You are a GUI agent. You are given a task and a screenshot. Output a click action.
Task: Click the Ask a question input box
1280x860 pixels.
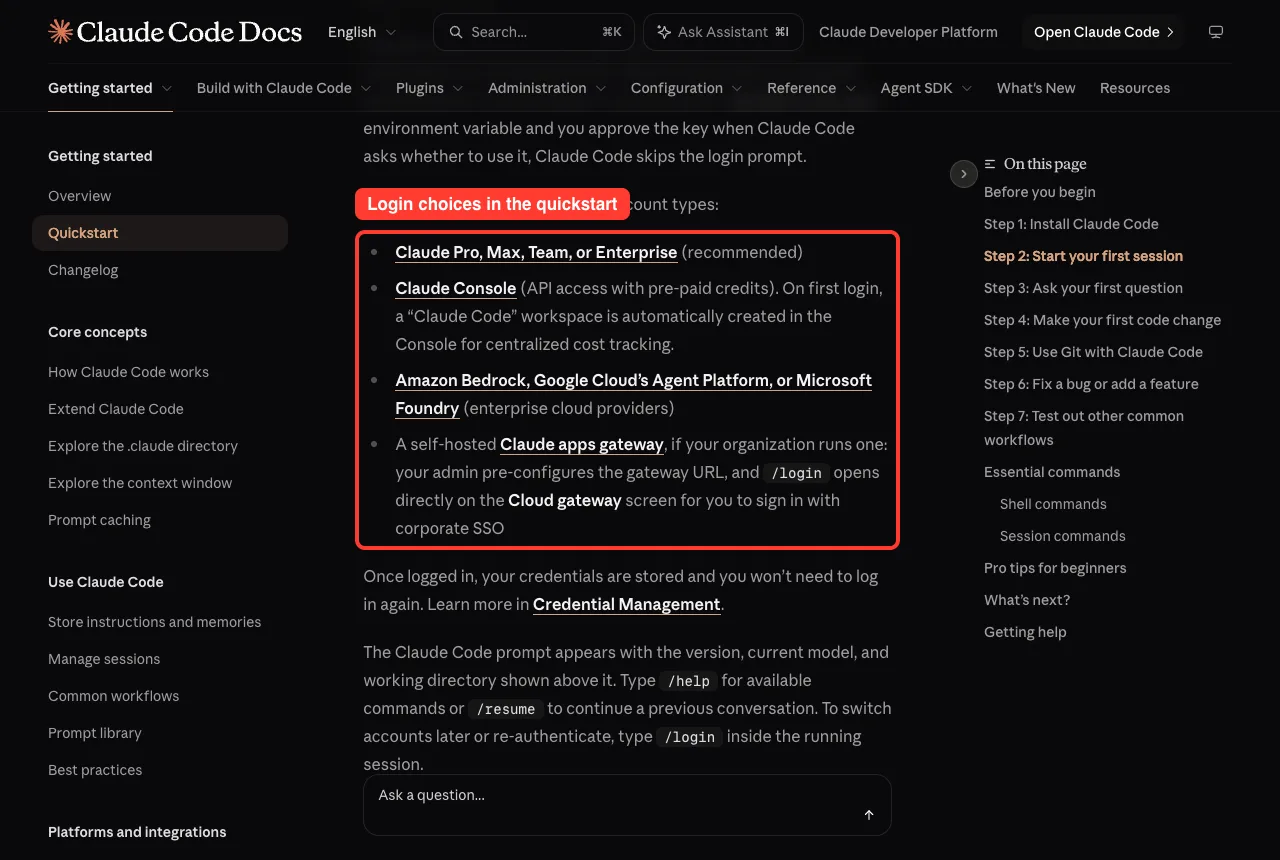point(627,805)
